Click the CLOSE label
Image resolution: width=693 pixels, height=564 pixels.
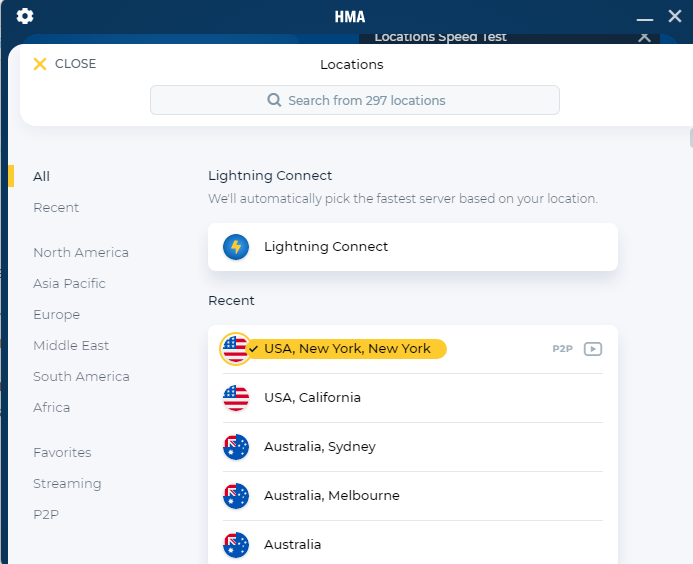(x=75, y=64)
